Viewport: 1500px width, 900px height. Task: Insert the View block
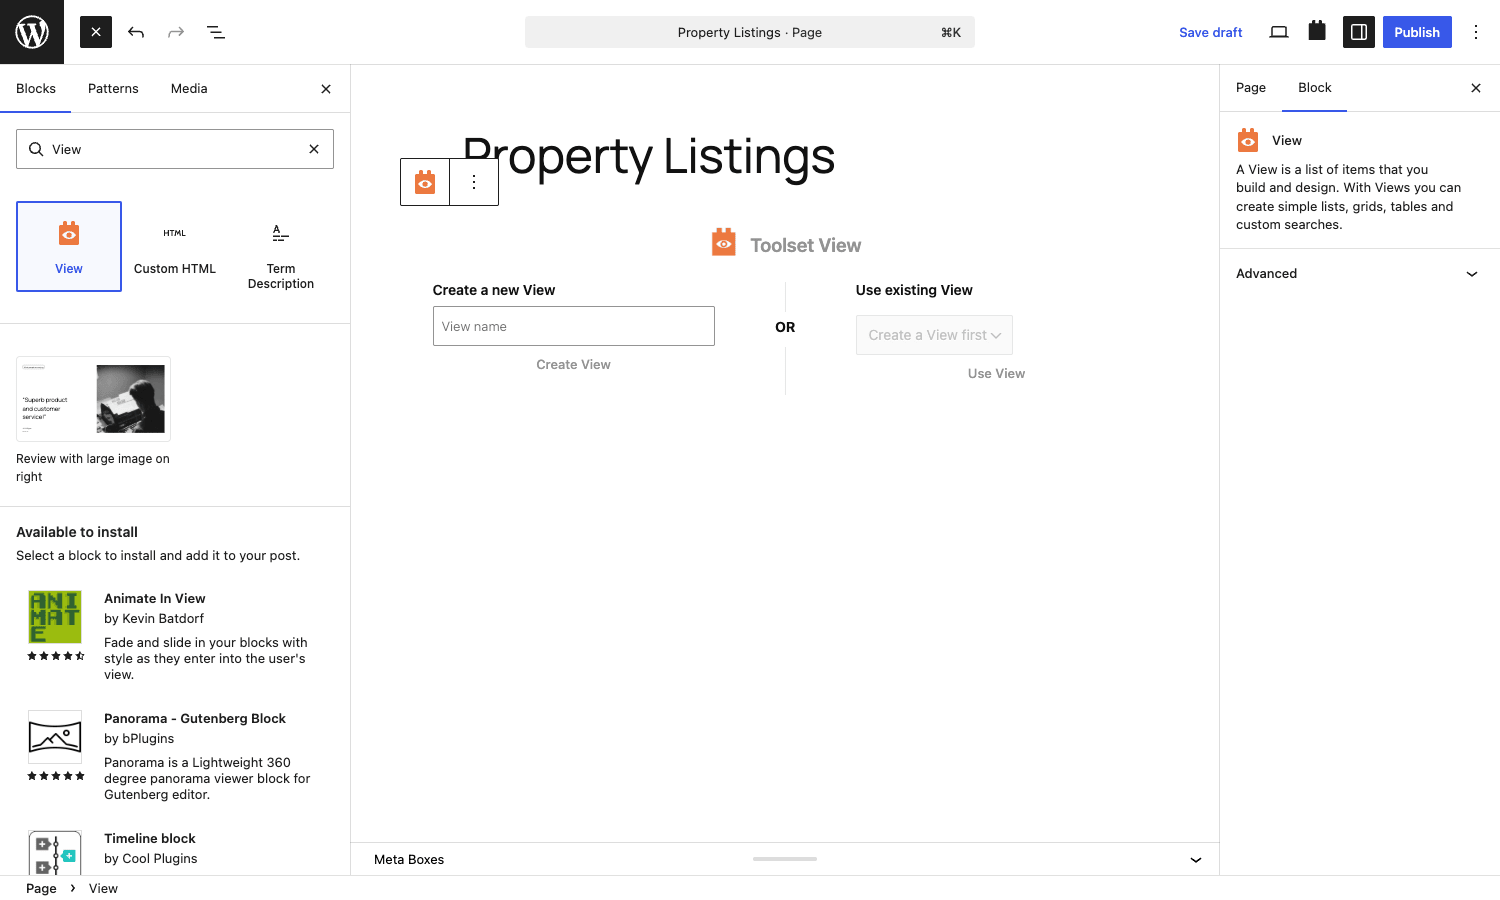69,247
